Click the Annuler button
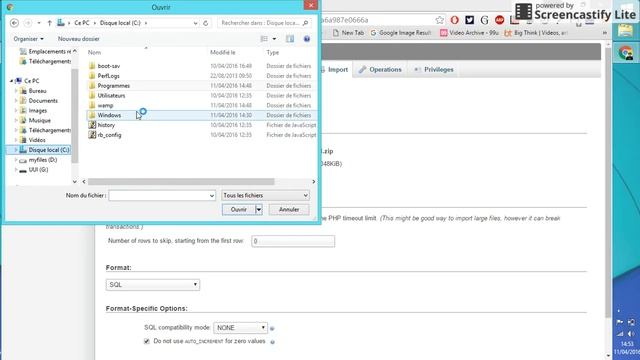 [x=289, y=209]
